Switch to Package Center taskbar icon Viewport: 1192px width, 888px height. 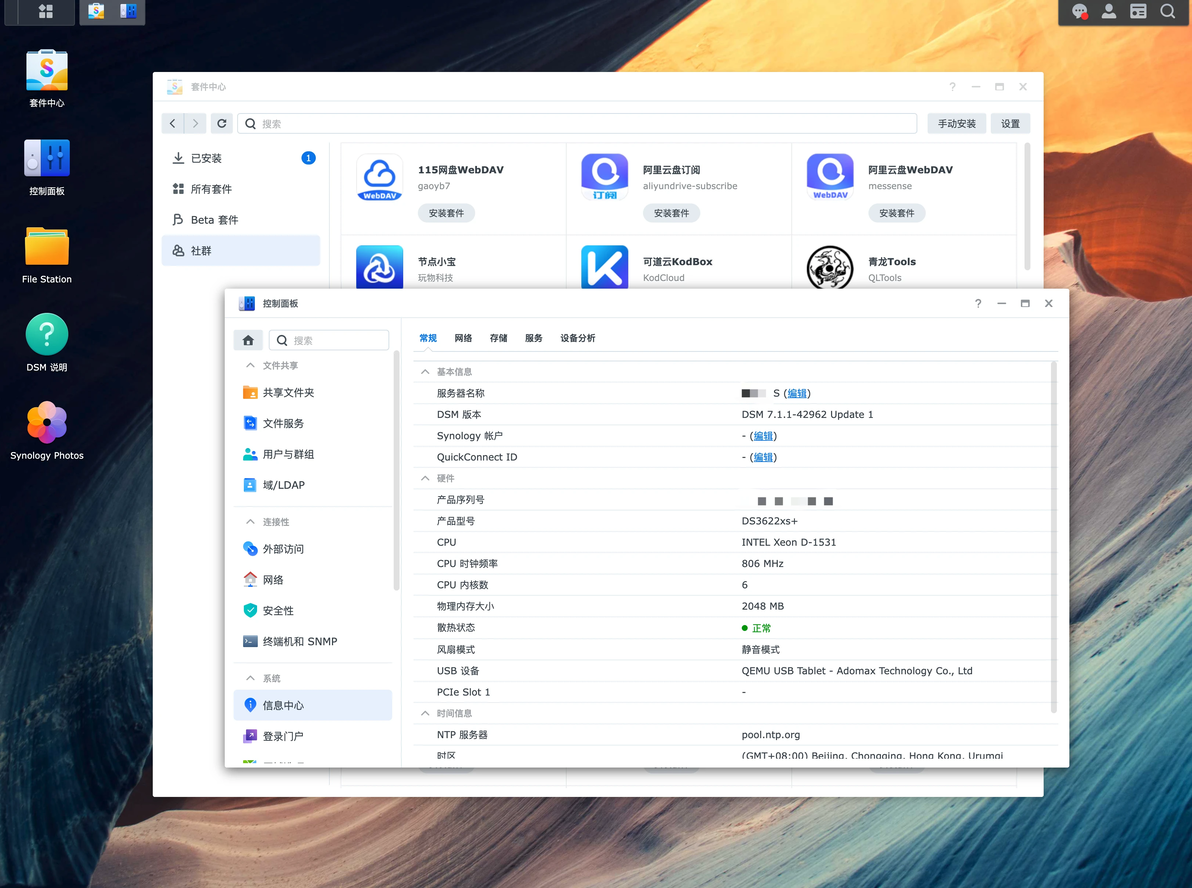(x=96, y=11)
